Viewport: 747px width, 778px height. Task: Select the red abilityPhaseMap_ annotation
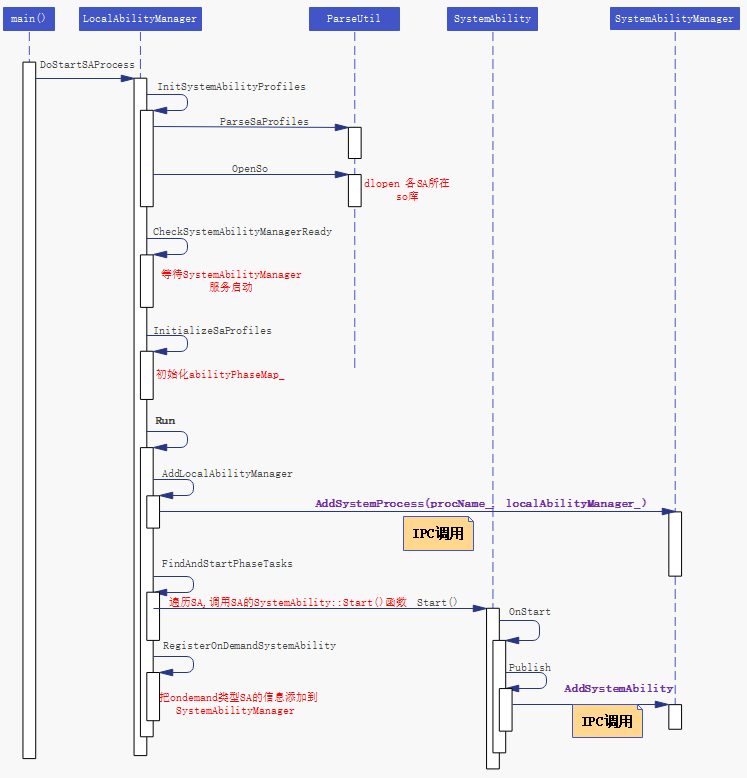(x=219, y=374)
